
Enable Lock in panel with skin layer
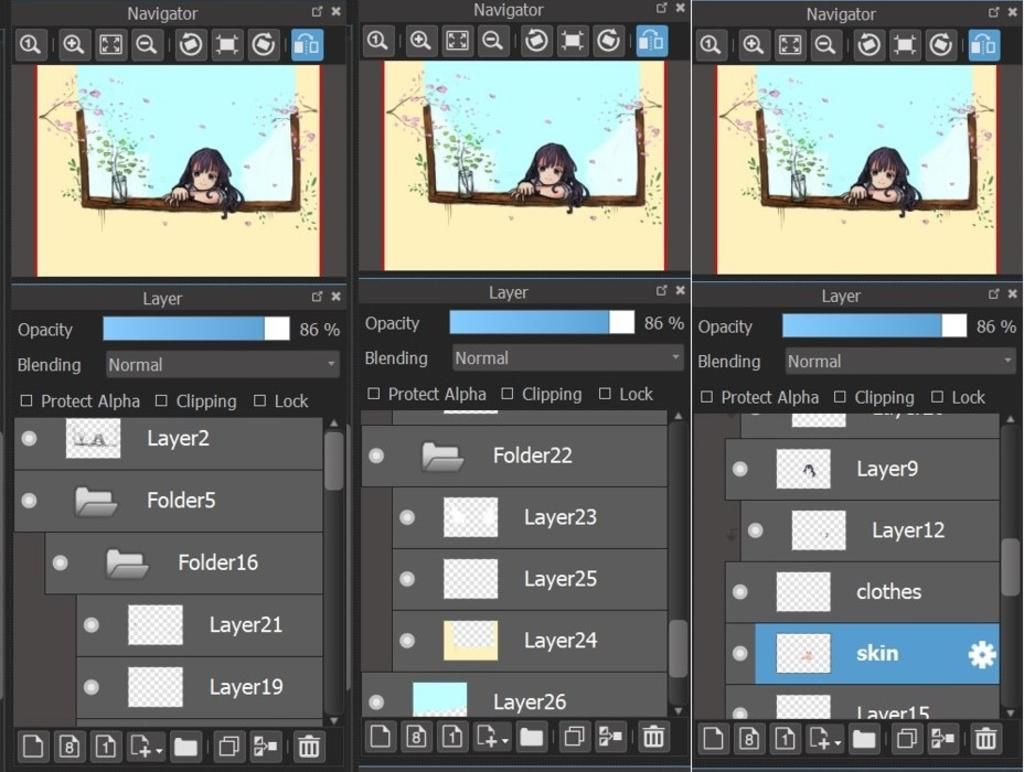coord(937,397)
